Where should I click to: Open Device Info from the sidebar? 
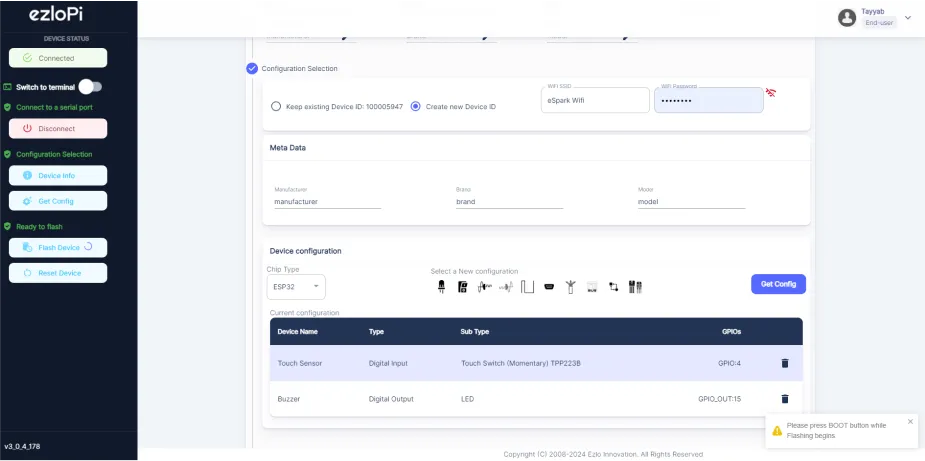point(58,175)
